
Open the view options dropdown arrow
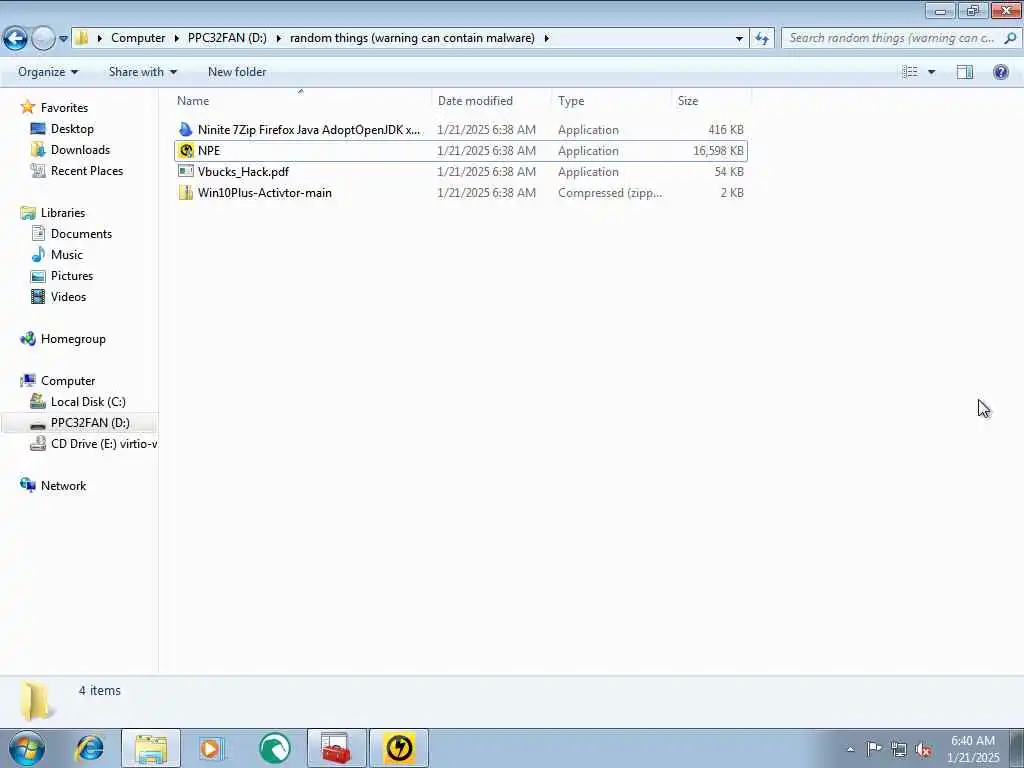coord(931,72)
